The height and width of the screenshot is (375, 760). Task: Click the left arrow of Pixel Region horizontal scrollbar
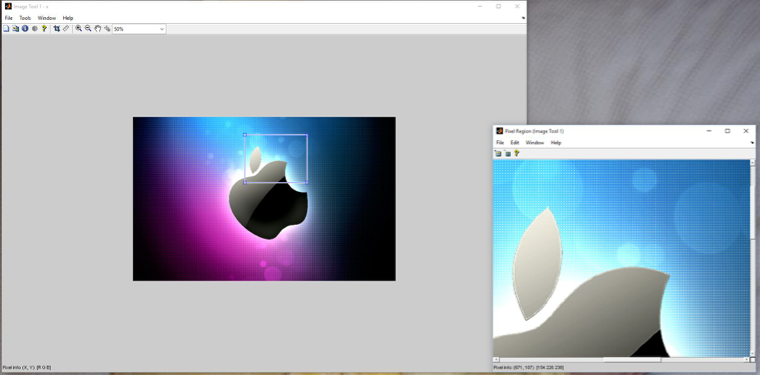tap(496, 359)
